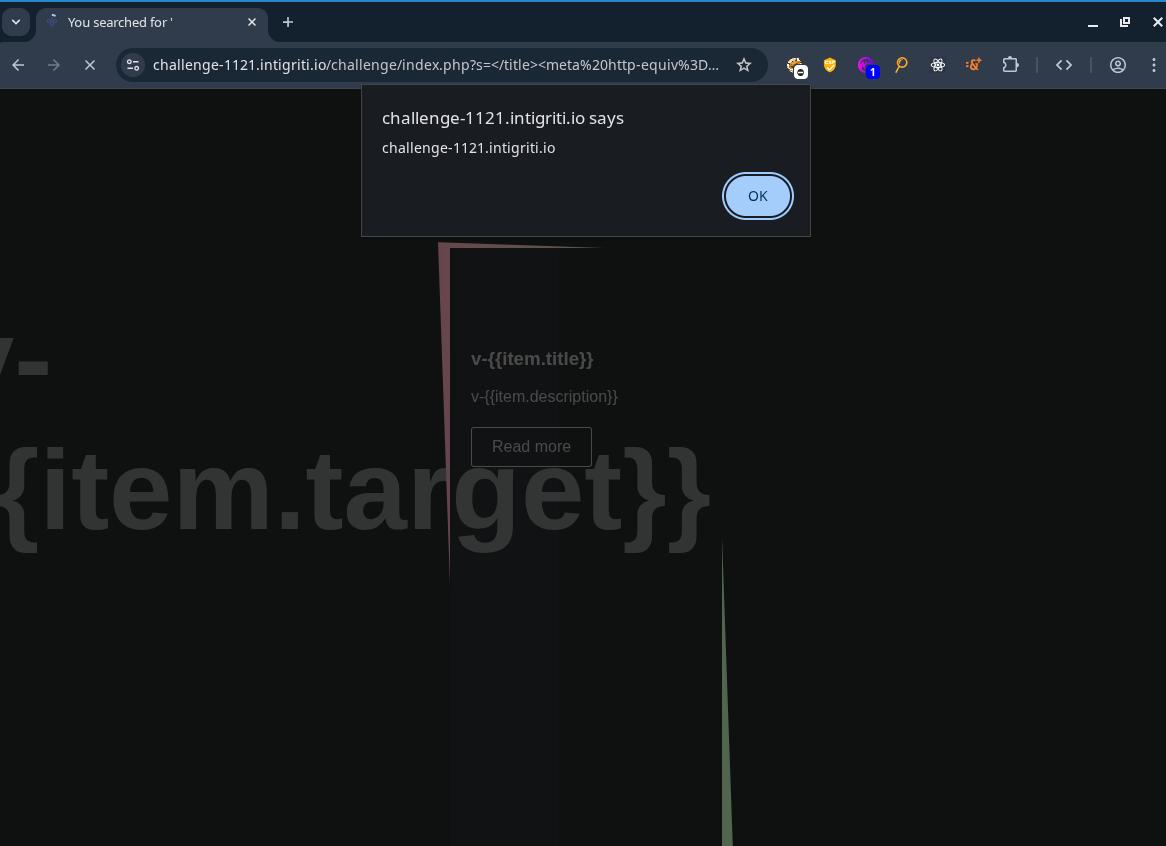Stop loading the page
This screenshot has width=1166, height=846.
pos(90,65)
